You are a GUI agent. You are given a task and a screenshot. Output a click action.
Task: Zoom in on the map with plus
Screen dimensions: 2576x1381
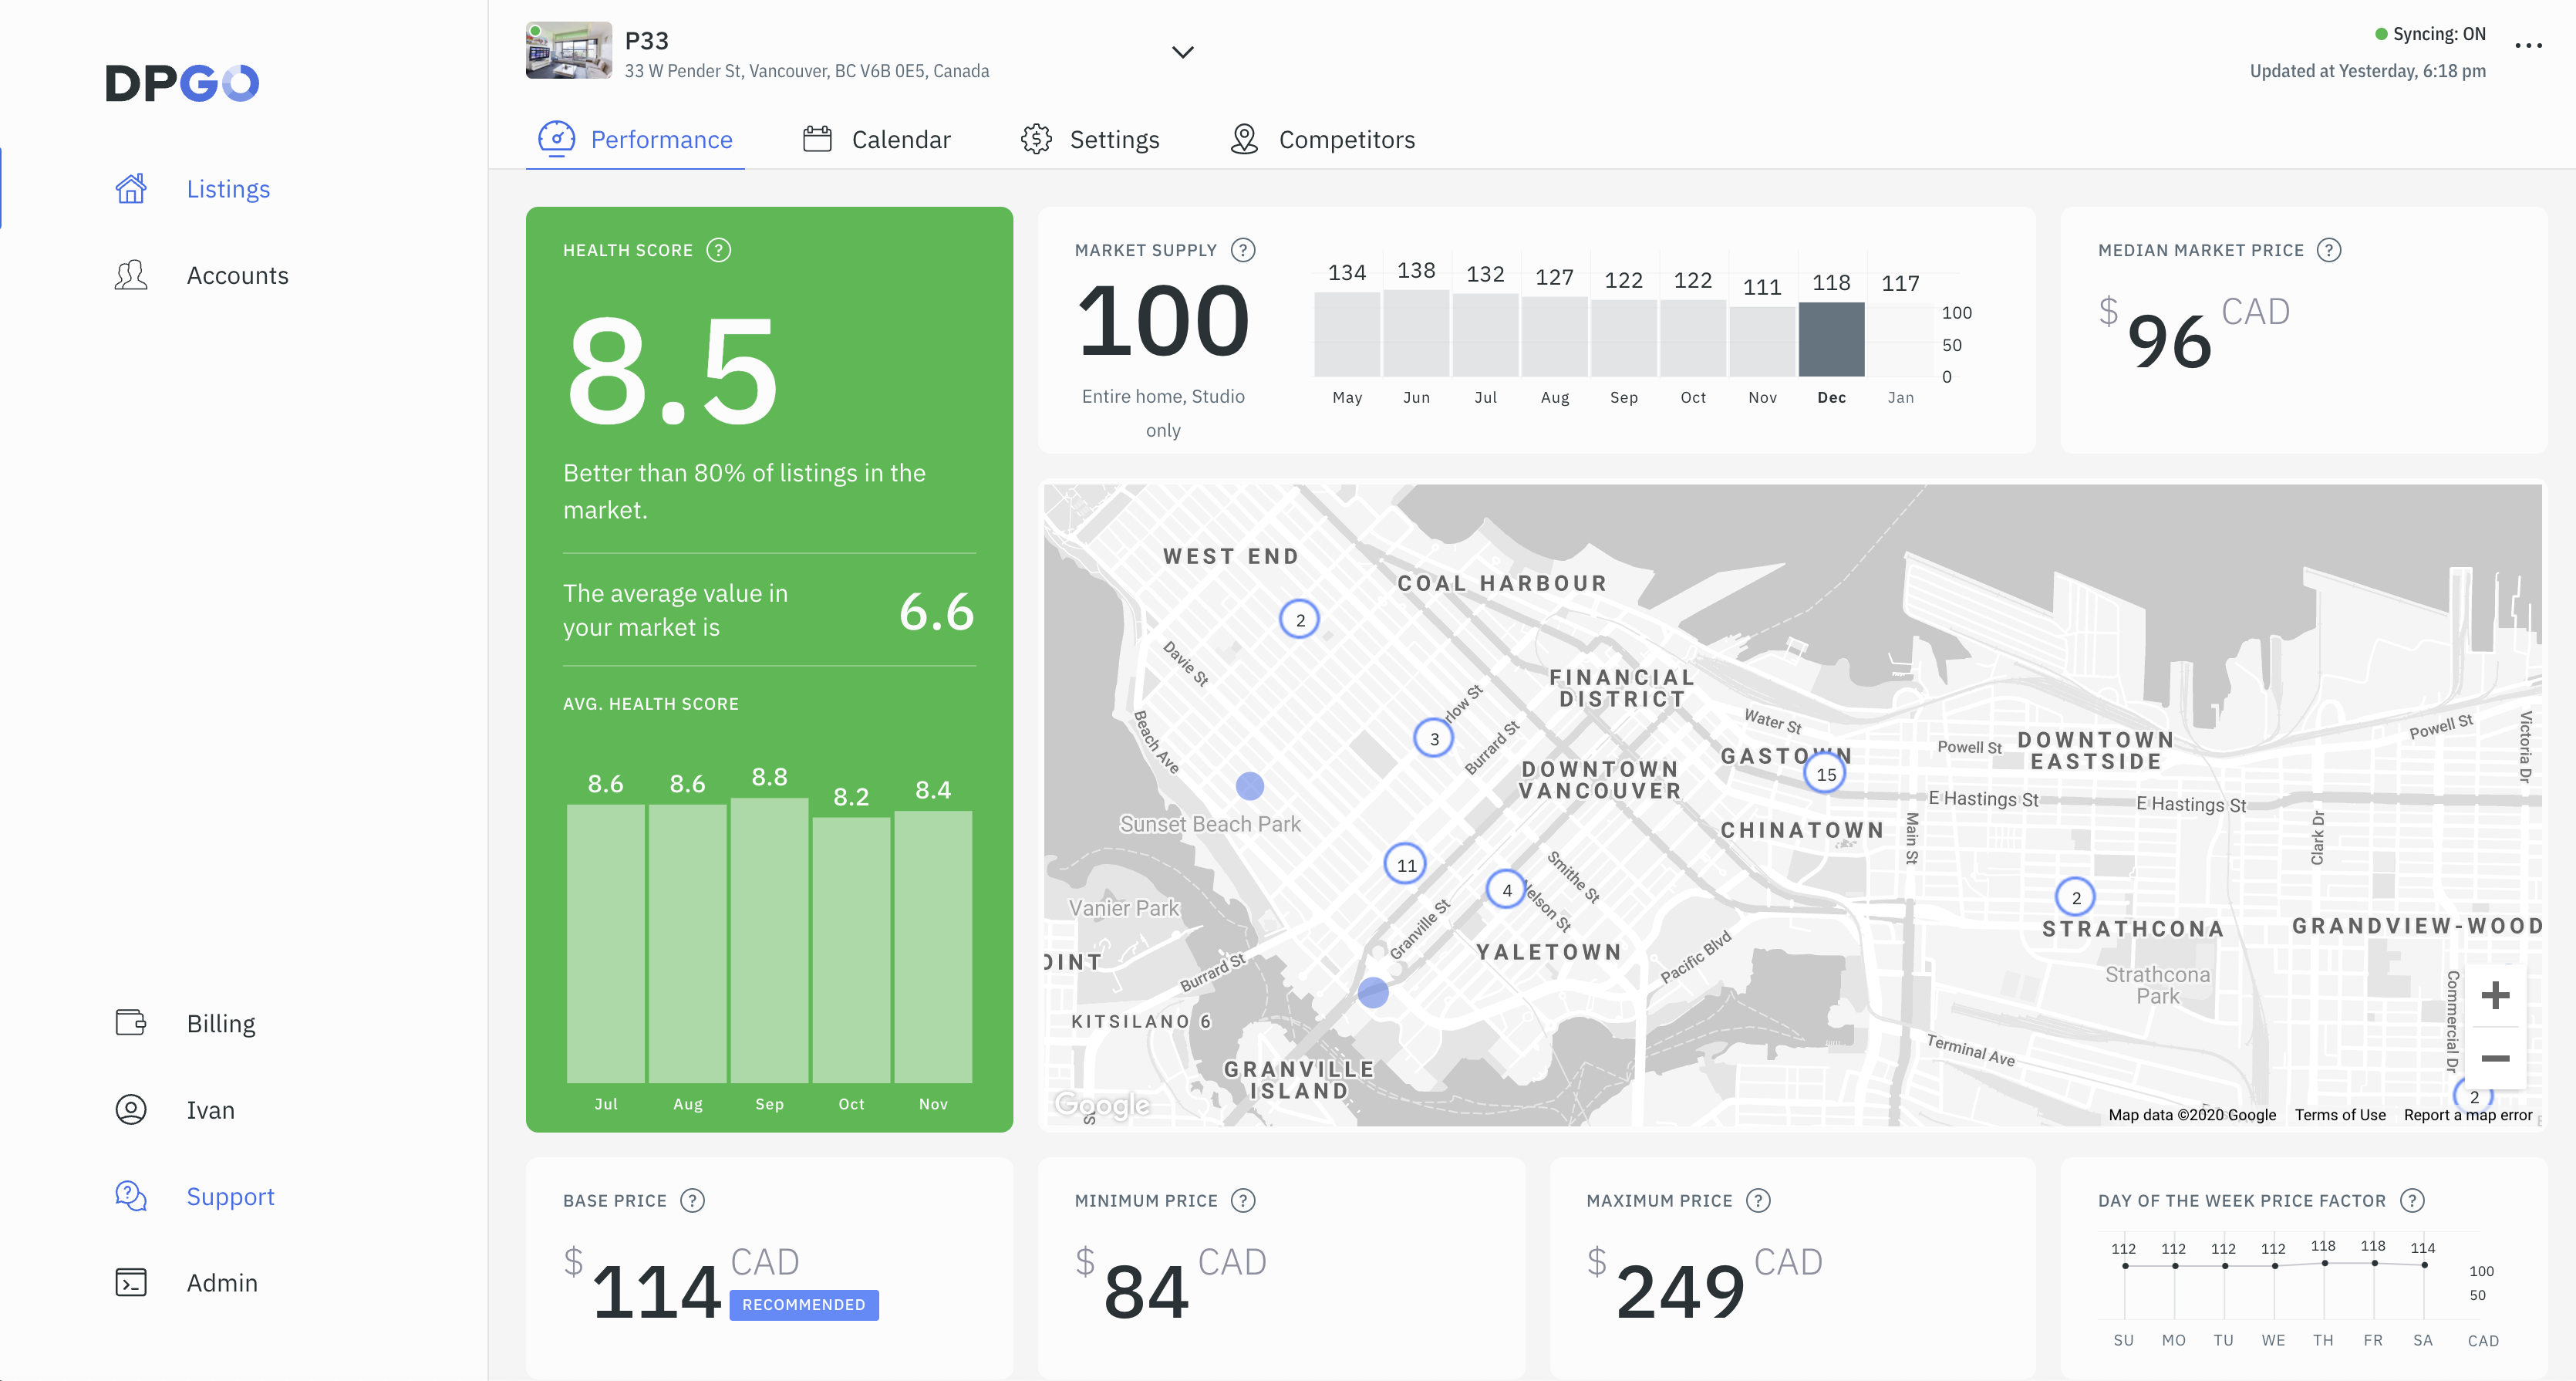click(x=2495, y=995)
